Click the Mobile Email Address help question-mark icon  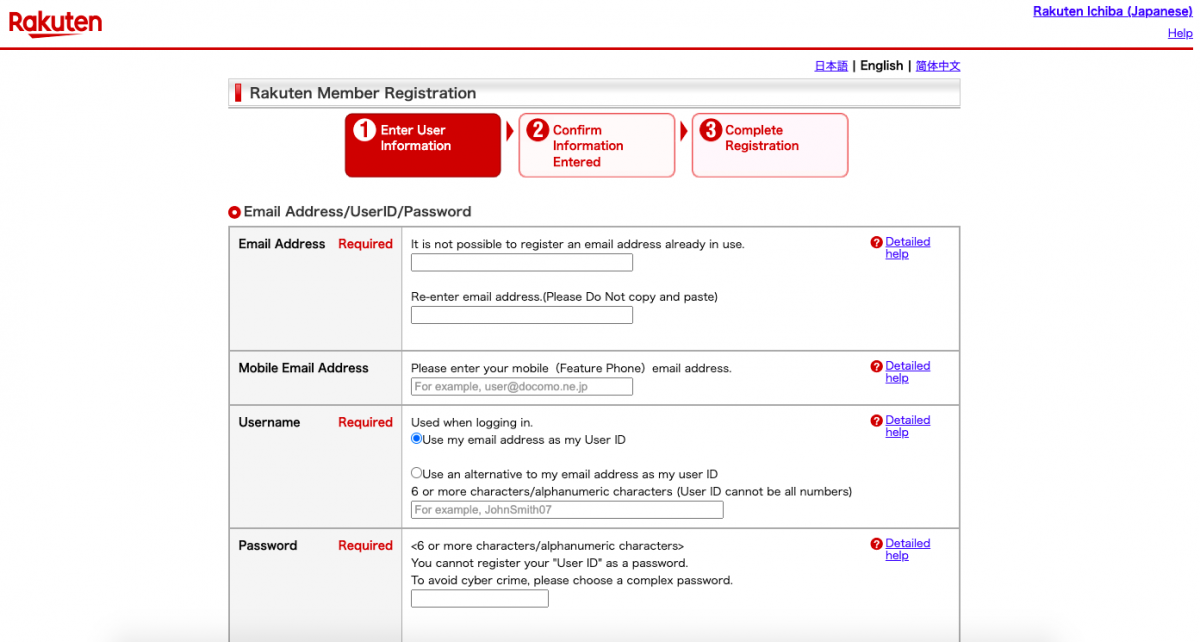tap(877, 366)
